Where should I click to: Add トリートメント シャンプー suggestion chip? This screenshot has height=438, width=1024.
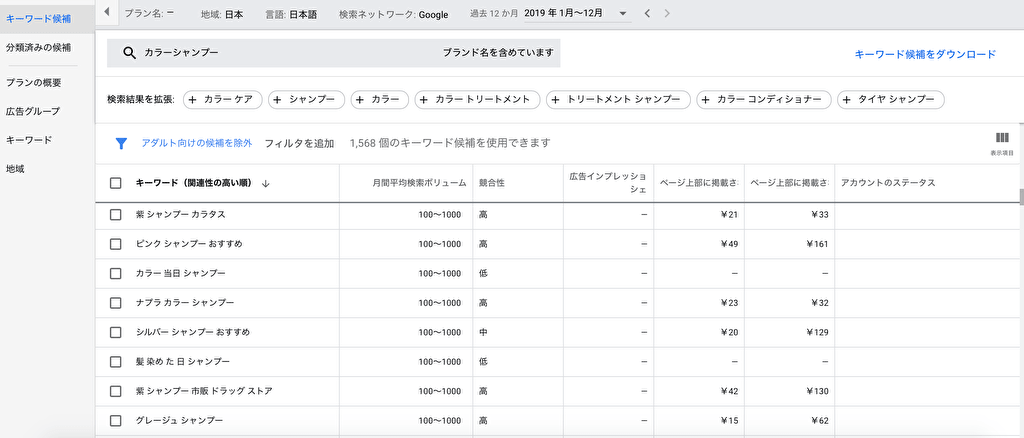(618, 100)
